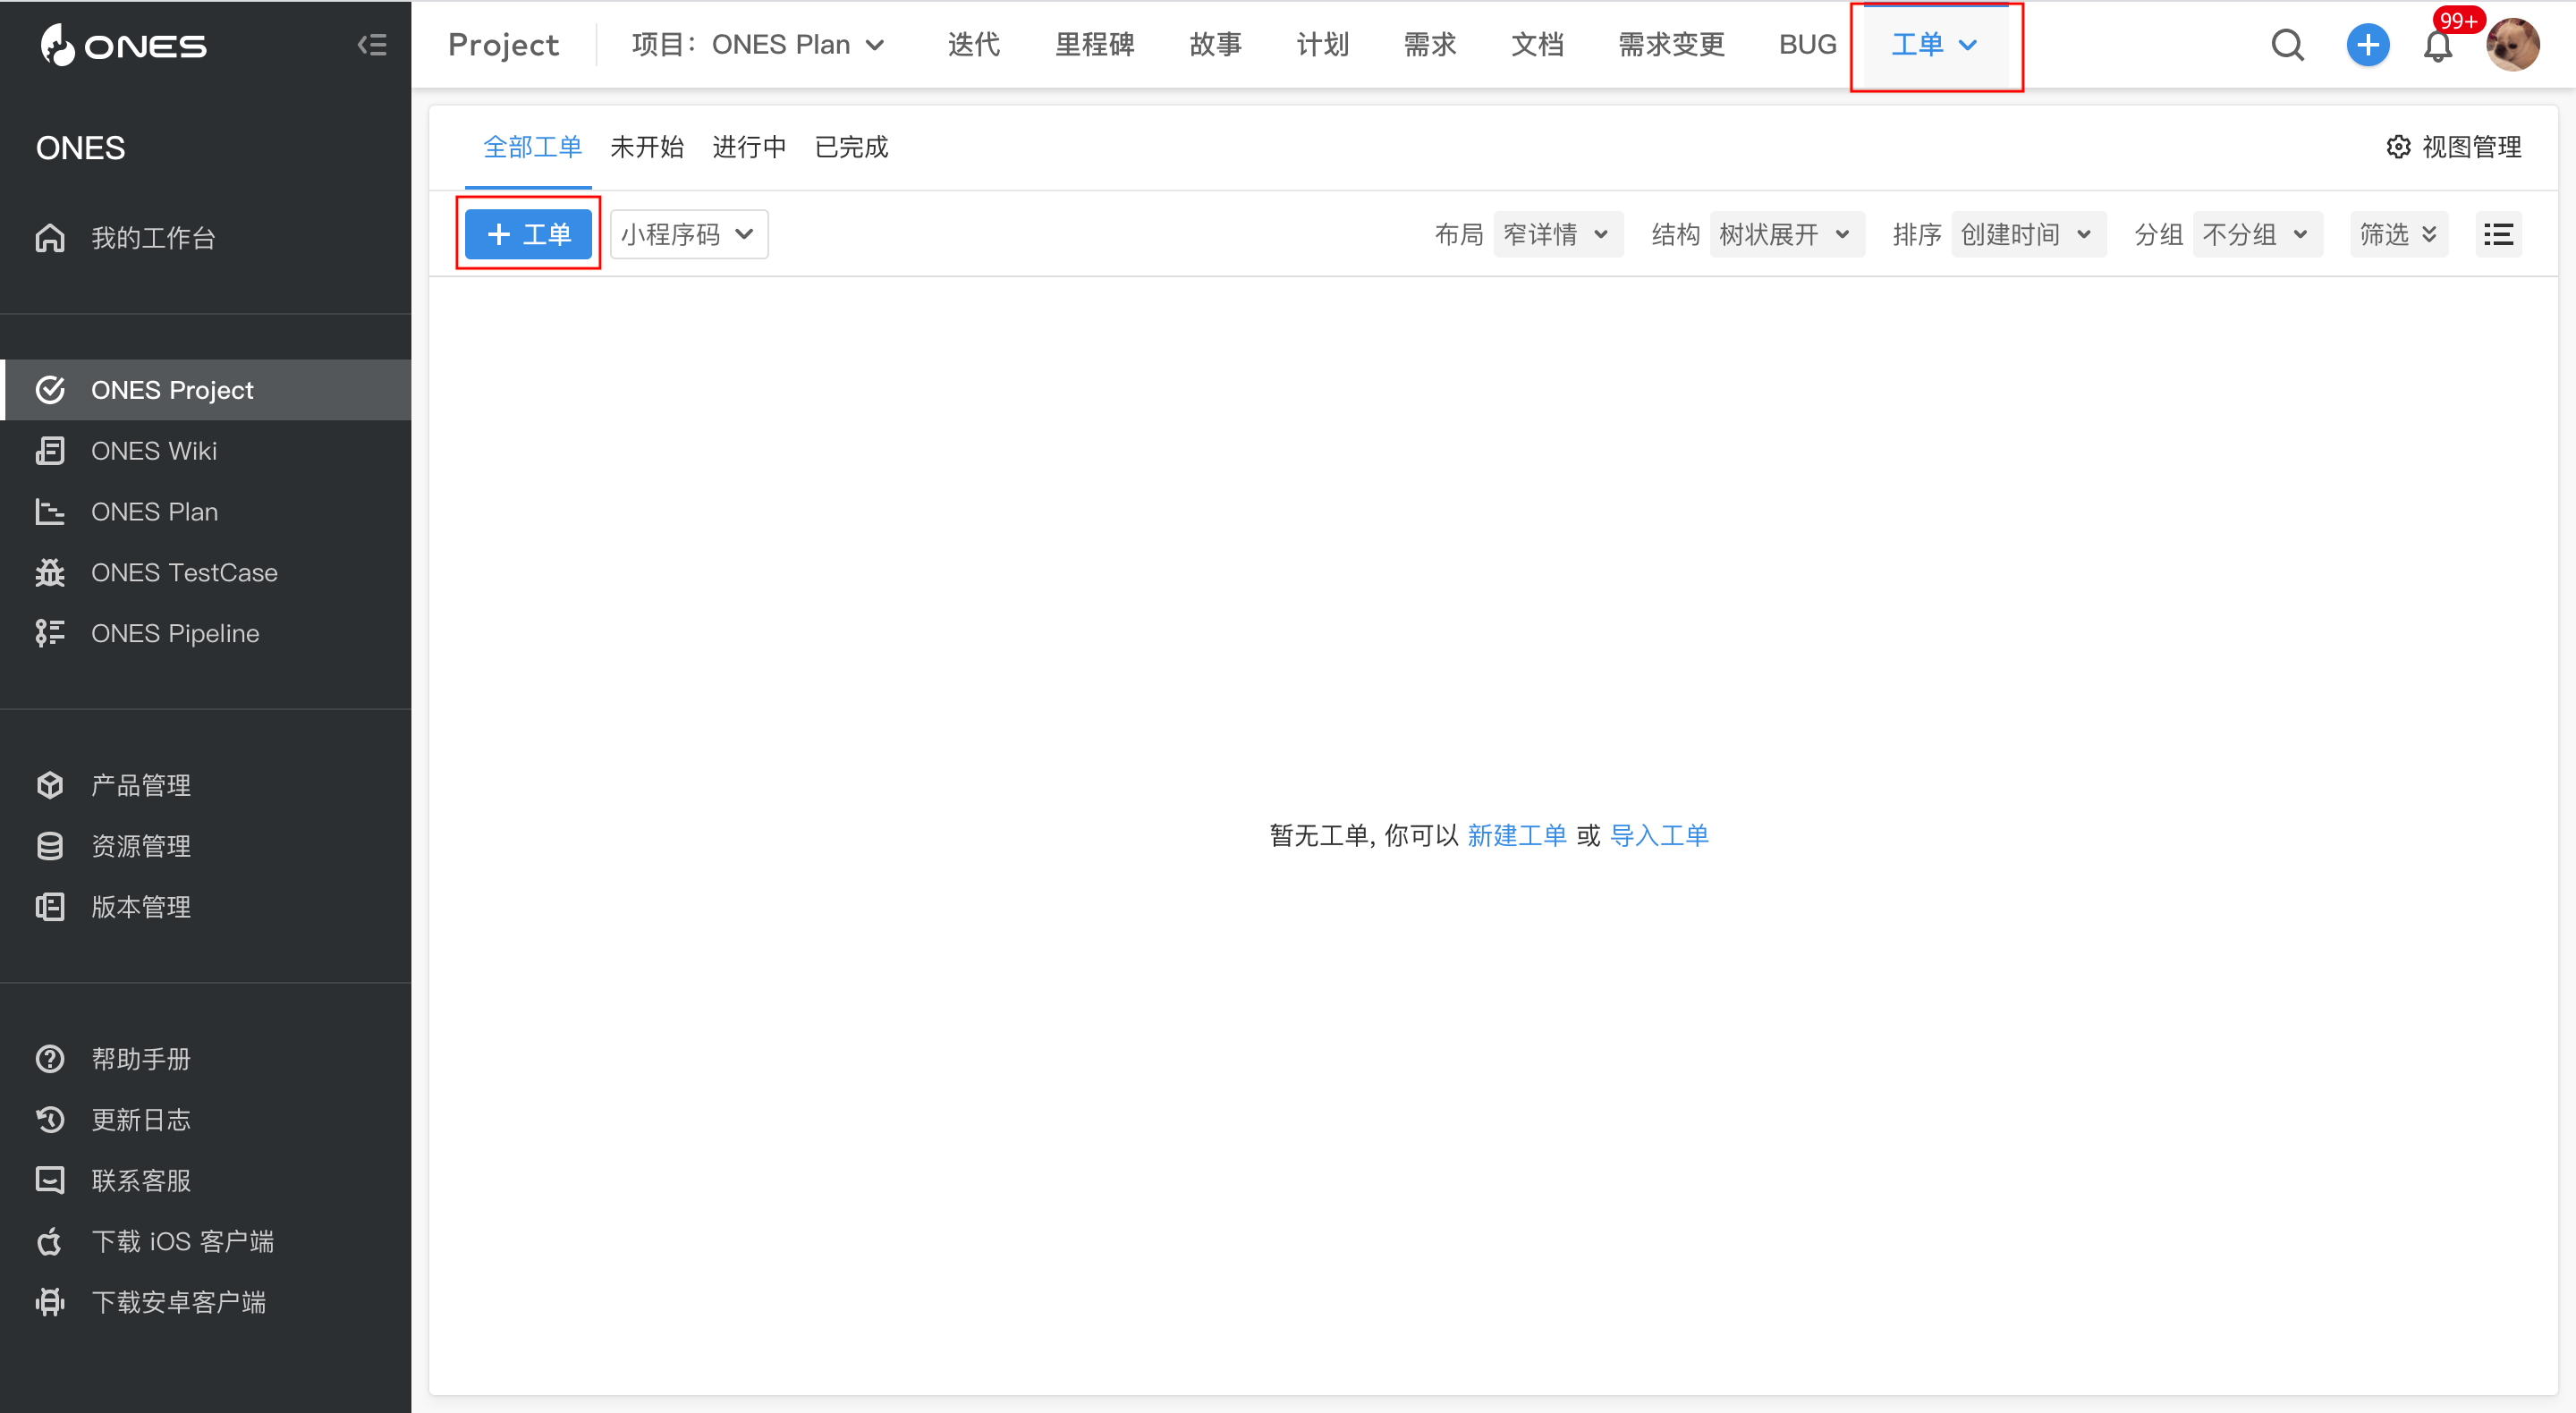Expand the 项目: ONES Plan selector
The width and height of the screenshot is (2576, 1413).
tap(758, 45)
